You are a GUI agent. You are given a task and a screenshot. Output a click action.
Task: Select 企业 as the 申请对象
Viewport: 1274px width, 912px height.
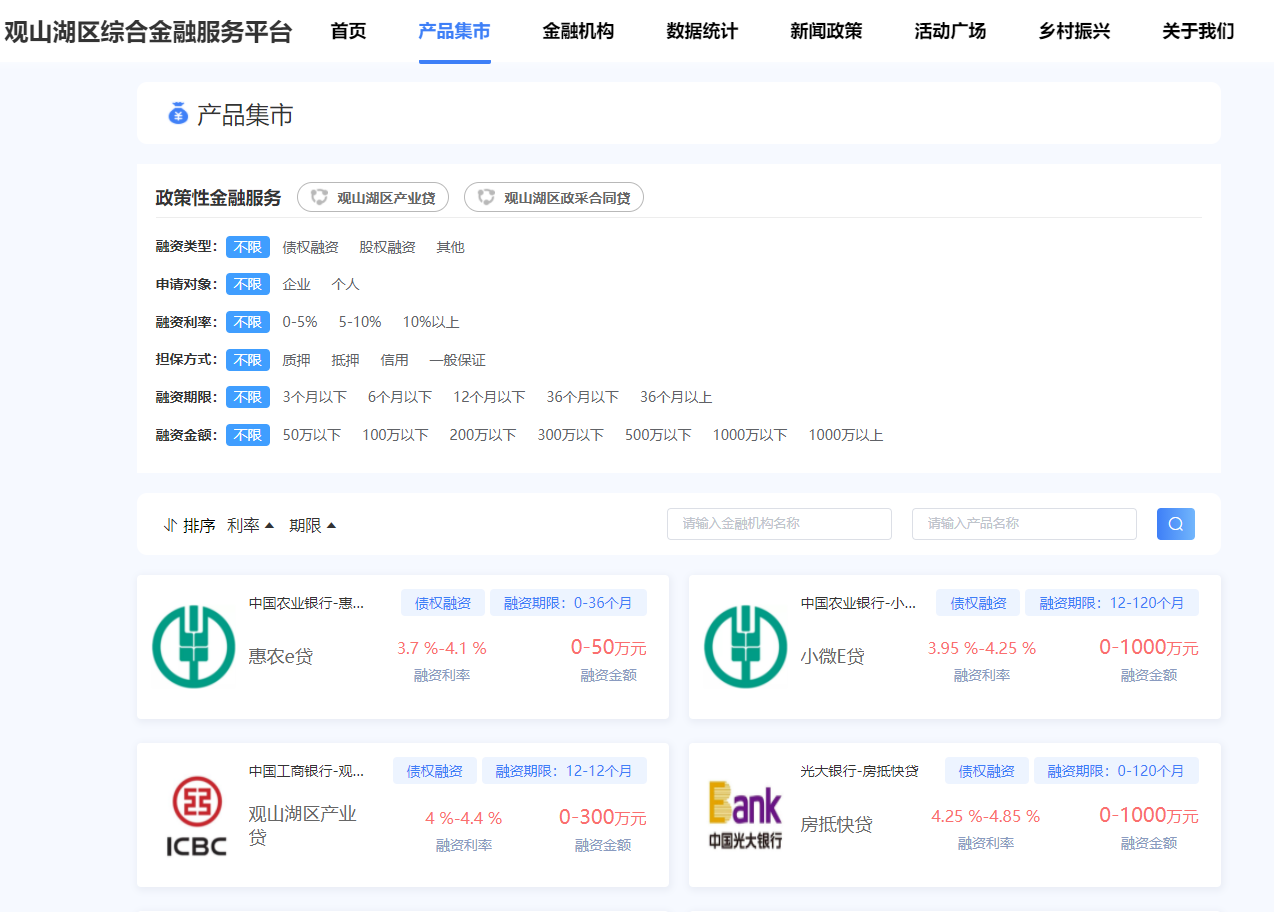click(x=296, y=285)
